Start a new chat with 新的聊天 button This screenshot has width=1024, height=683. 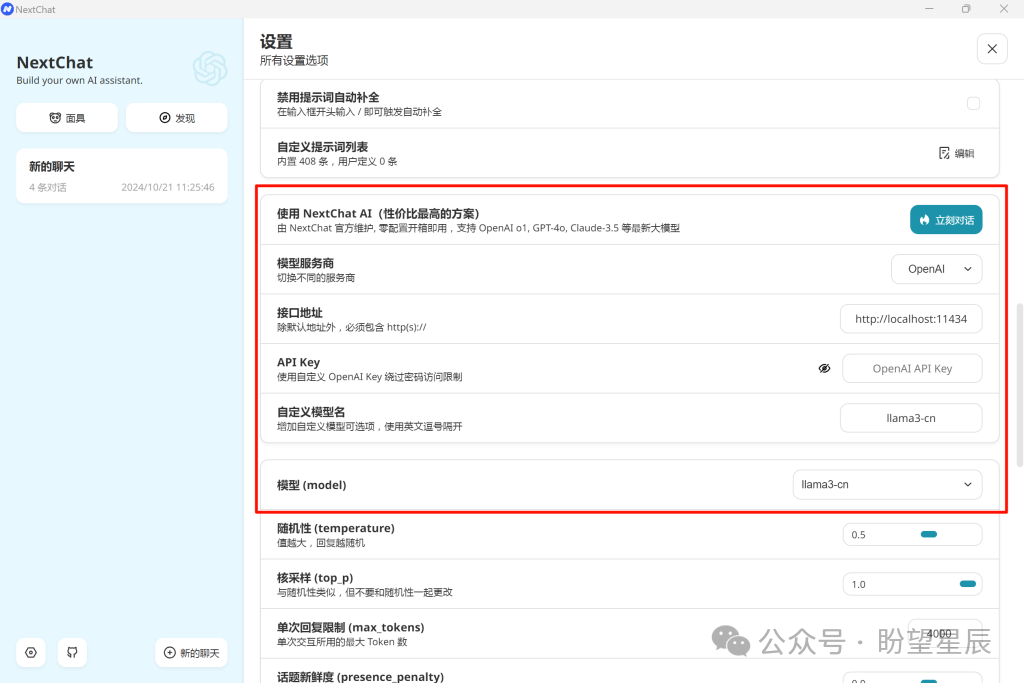pyautogui.click(x=191, y=652)
